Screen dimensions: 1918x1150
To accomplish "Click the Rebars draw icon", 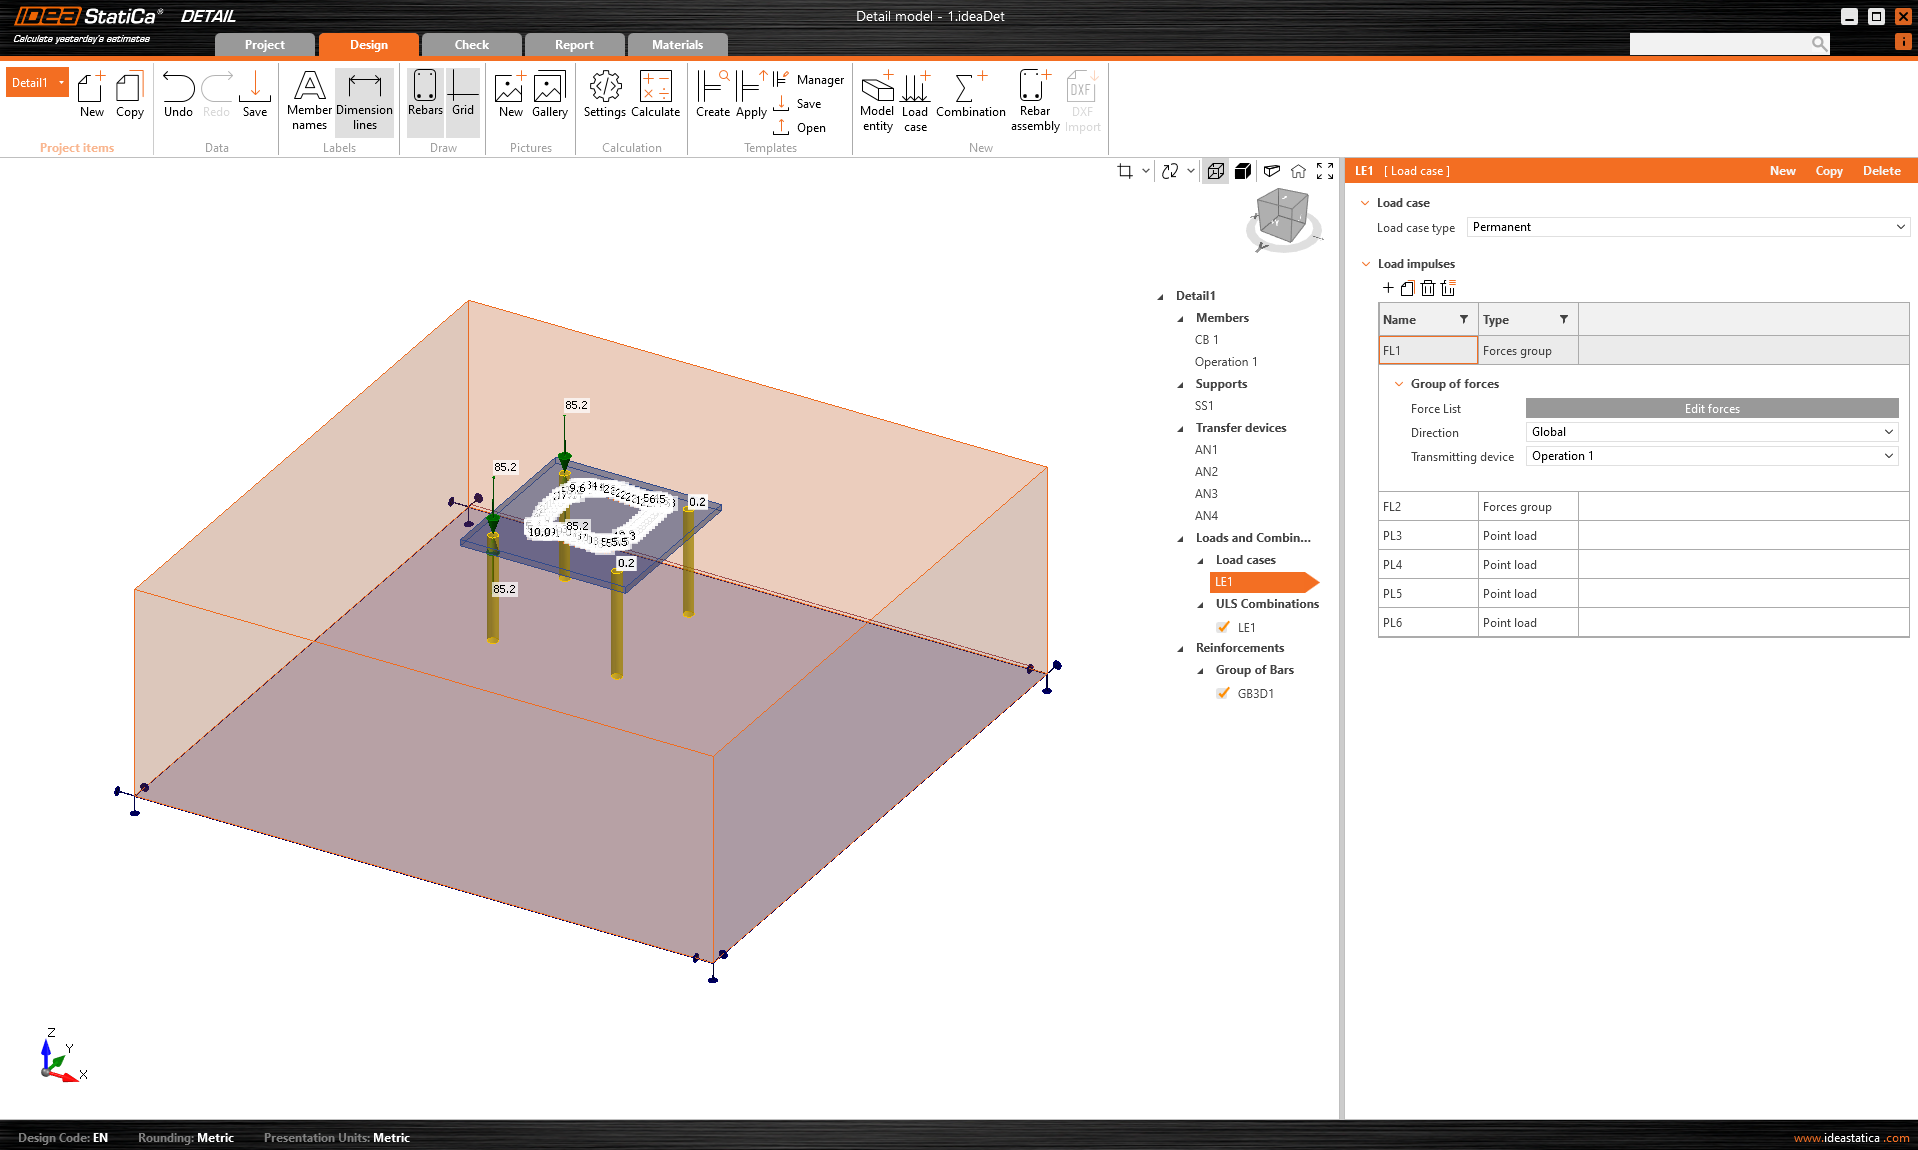I will (x=424, y=94).
